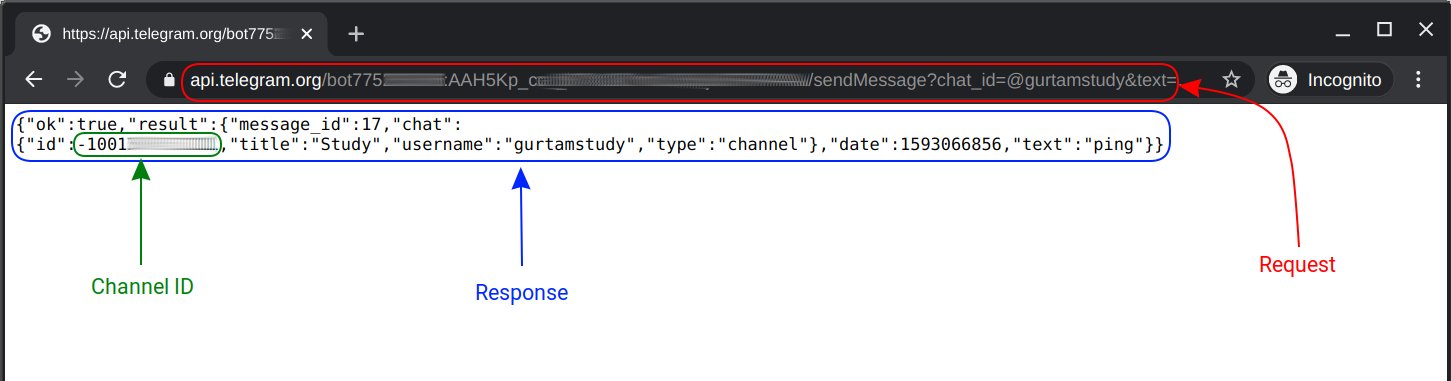
Task: Click the Incognito label text
Action: tap(1344, 80)
